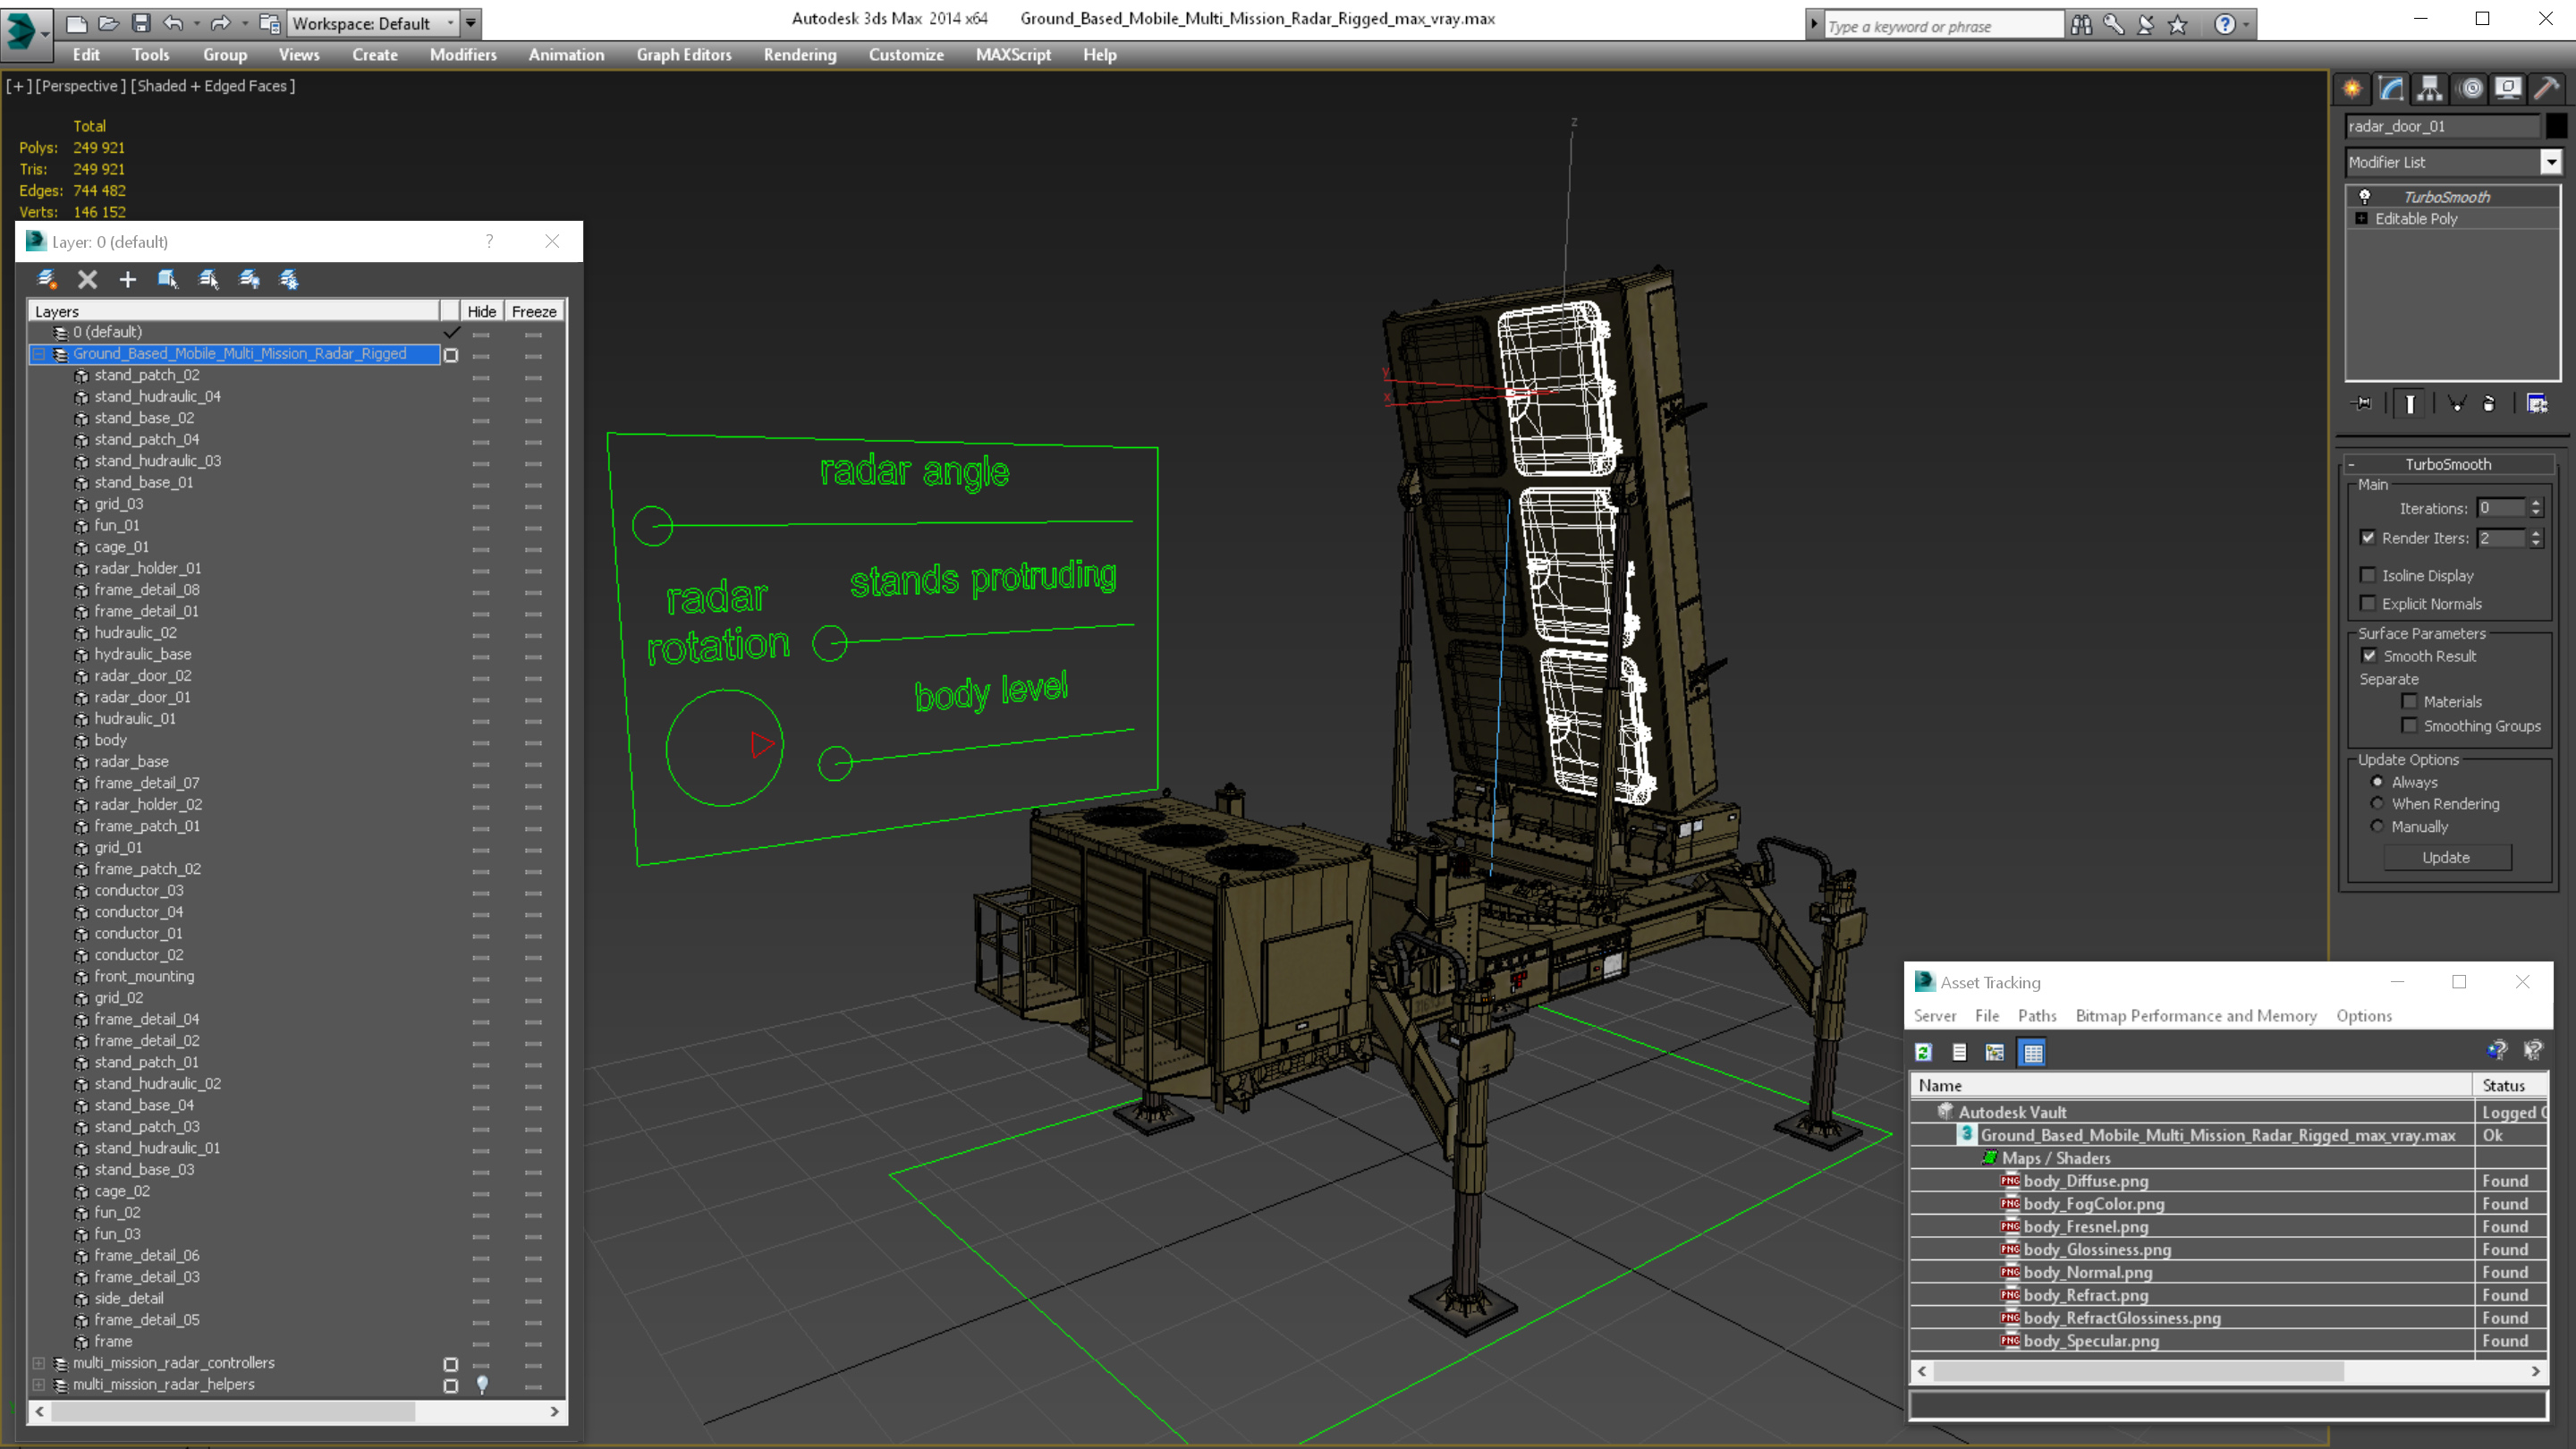Switch to the Motion command panel tab
This screenshot has width=2576, height=1449.
click(2470, 89)
